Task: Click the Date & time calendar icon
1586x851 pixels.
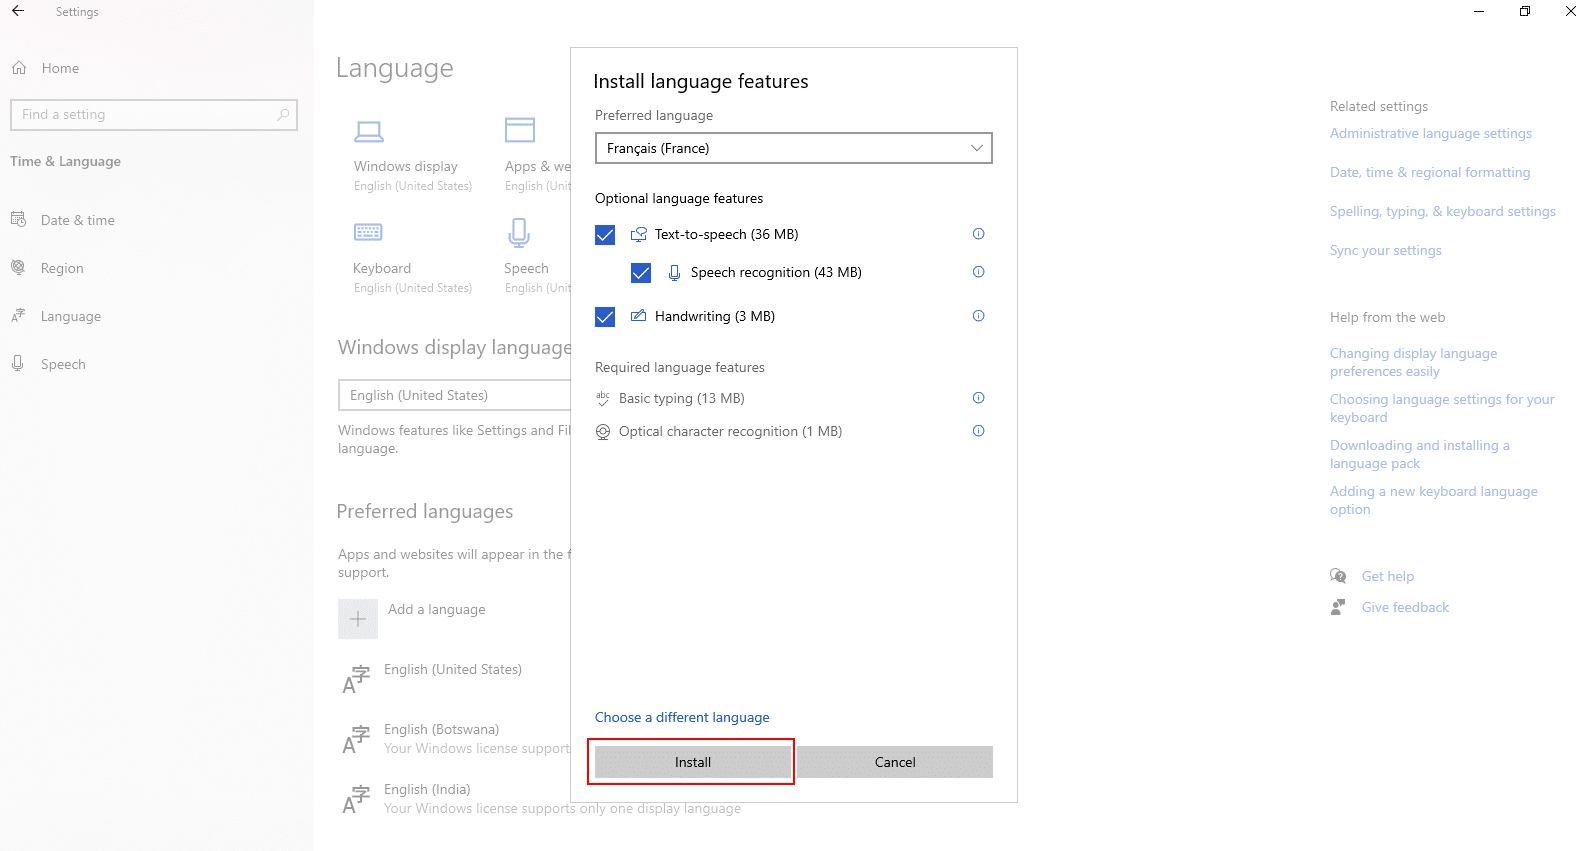Action: 18,219
